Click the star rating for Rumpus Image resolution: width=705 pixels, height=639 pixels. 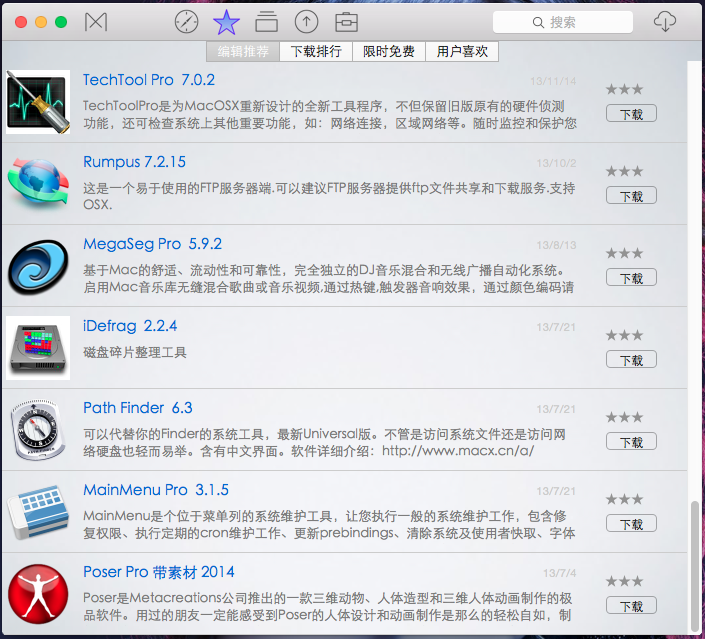[625, 171]
